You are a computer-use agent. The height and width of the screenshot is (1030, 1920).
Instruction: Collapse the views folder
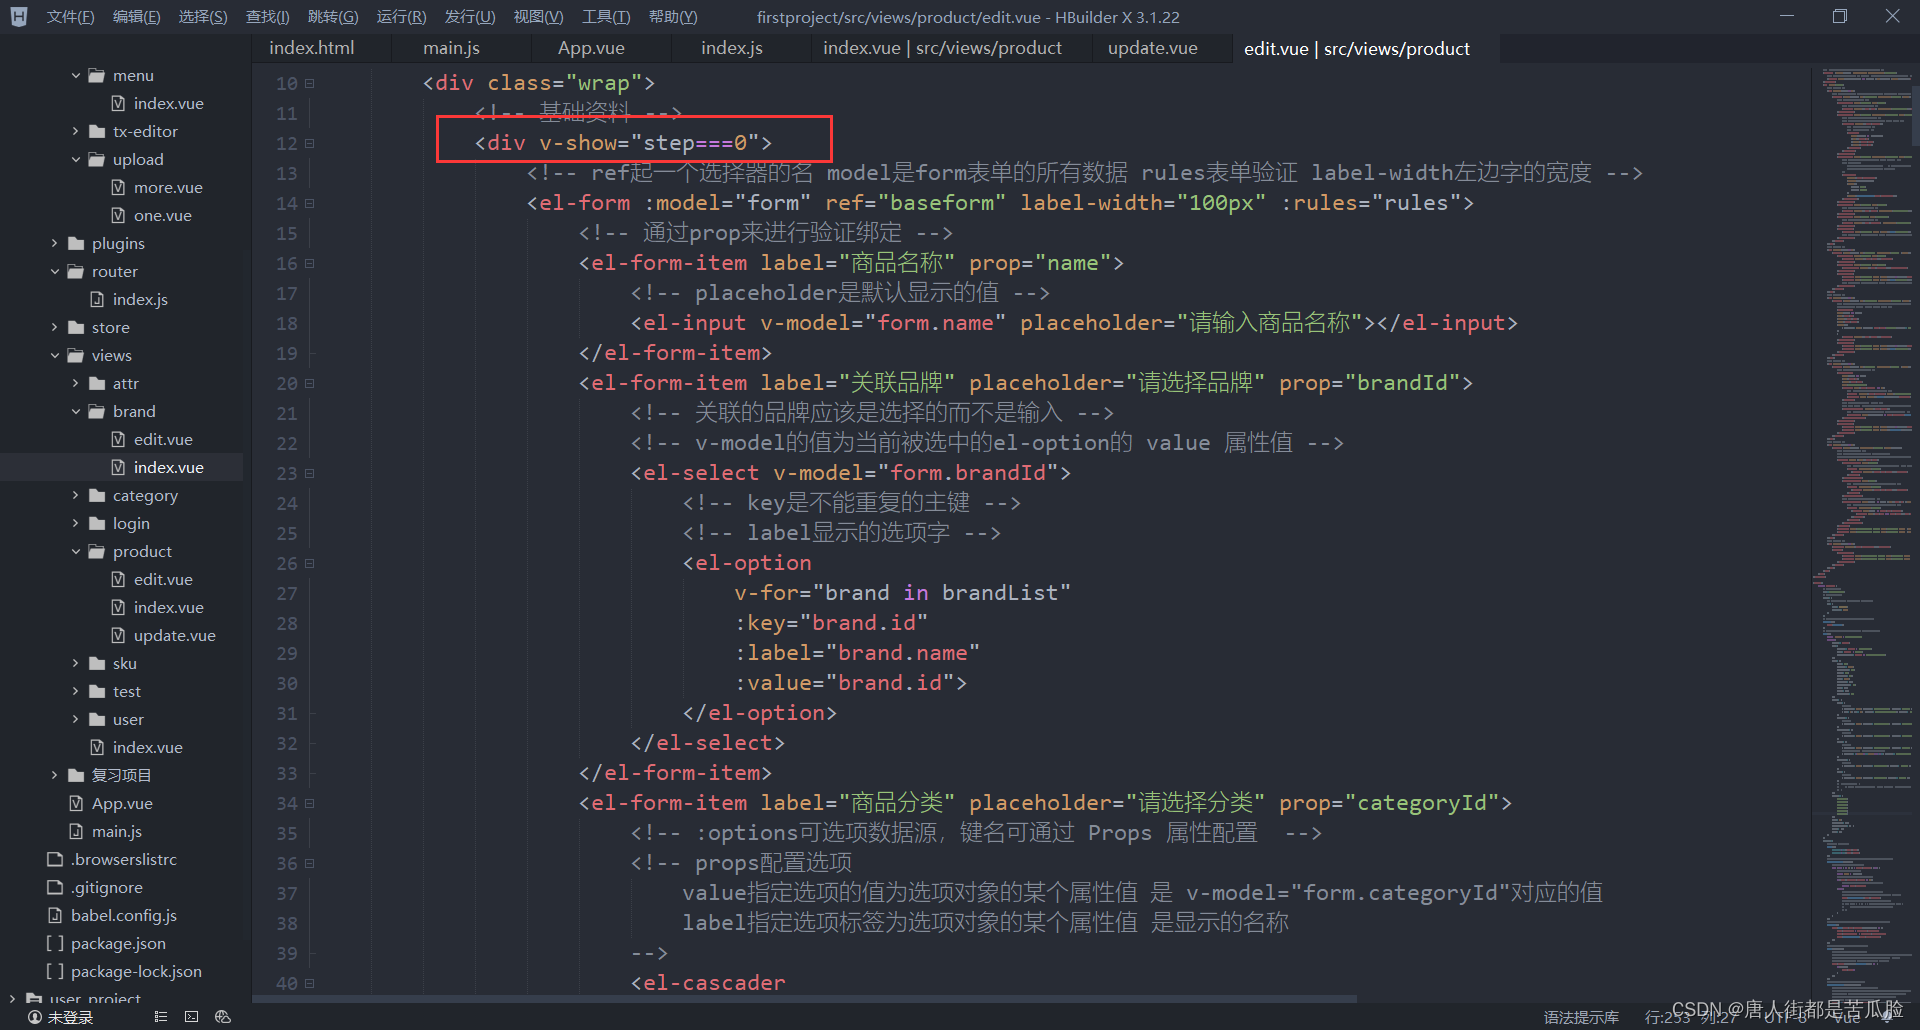tap(55, 355)
